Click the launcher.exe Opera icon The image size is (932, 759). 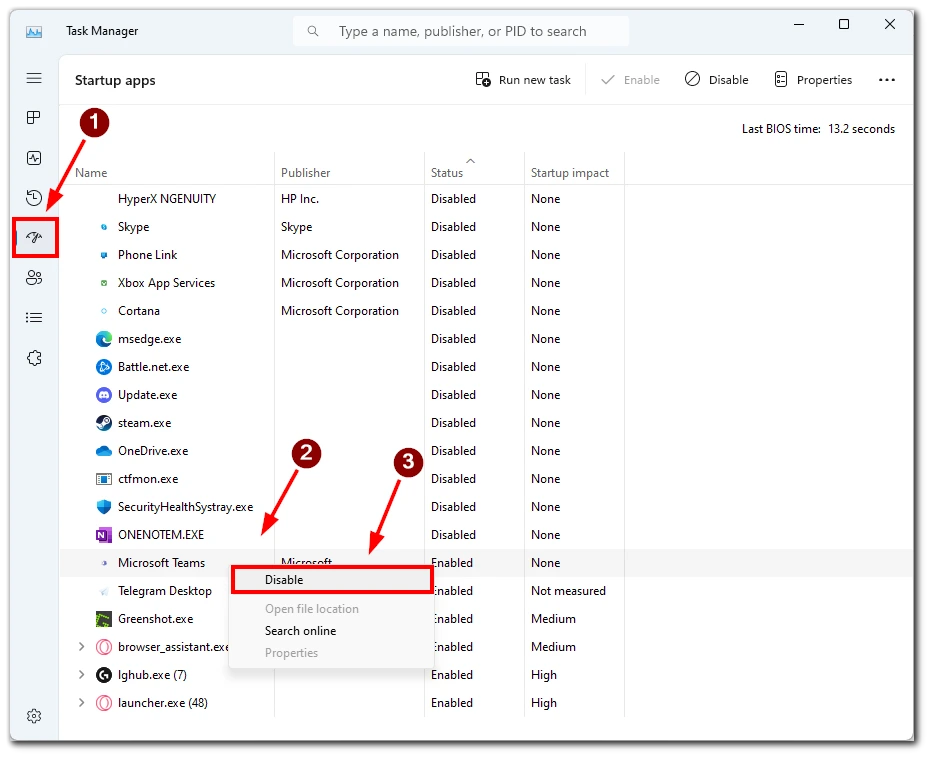click(104, 703)
